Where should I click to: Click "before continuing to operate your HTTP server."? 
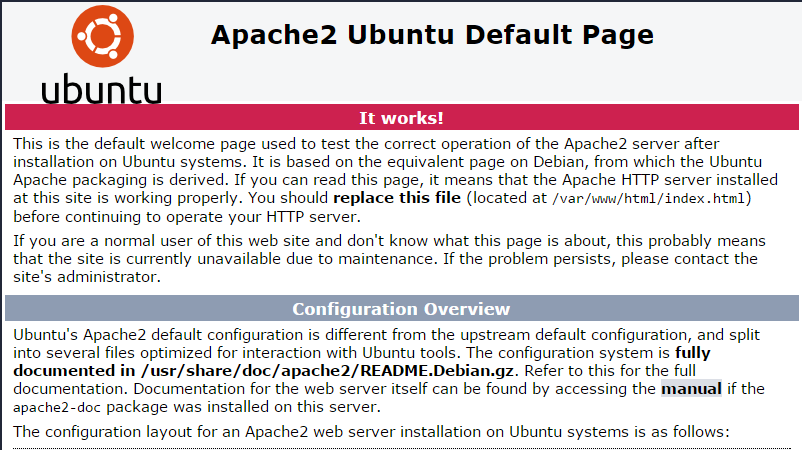tap(187, 217)
